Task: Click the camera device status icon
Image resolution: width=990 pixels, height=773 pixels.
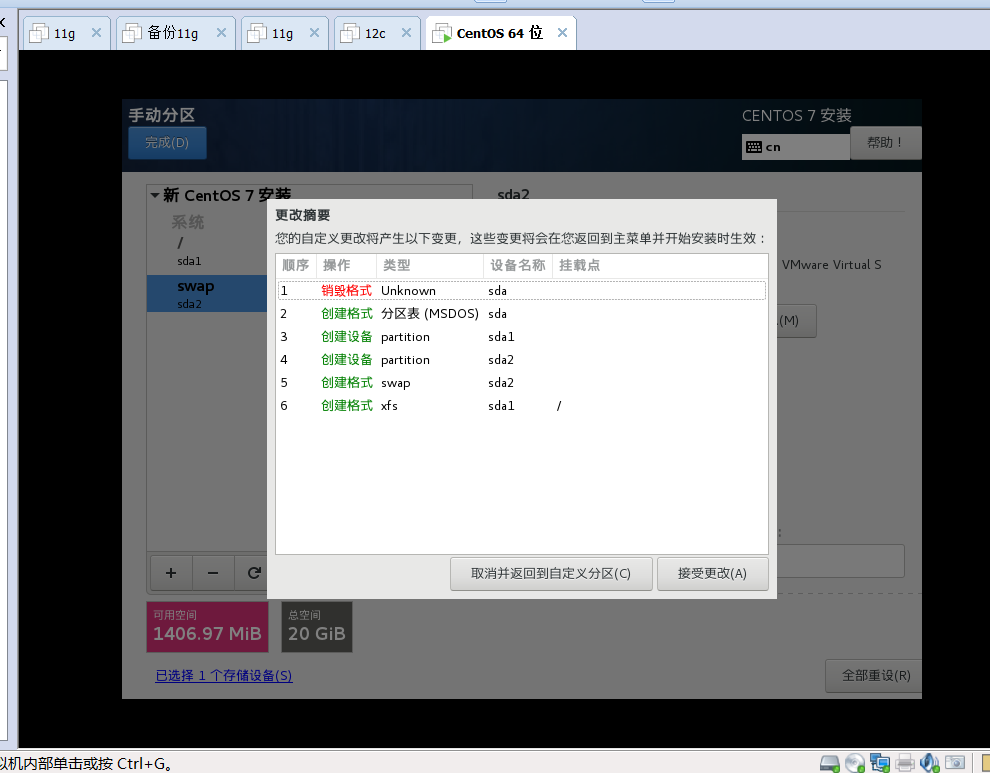Action: tap(955, 763)
